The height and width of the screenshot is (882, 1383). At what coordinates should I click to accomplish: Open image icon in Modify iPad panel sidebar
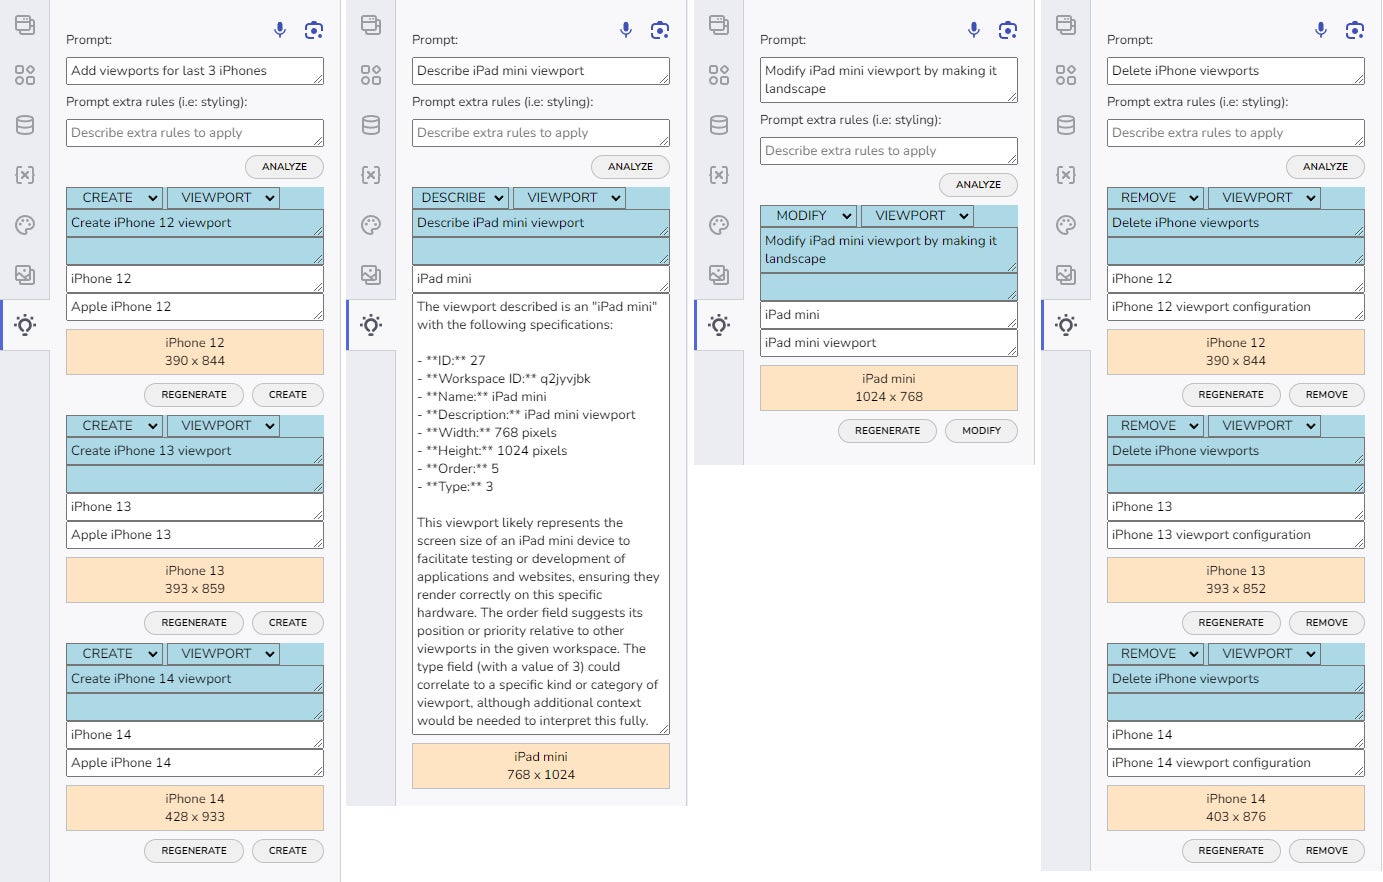pos(719,274)
